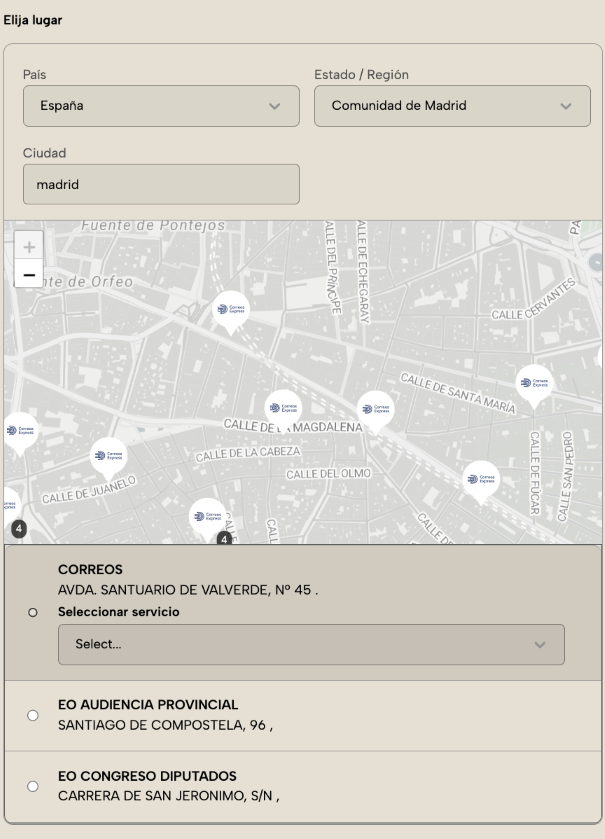This screenshot has height=839, width=605.
Task: Expand the Estado / Región dropdown
Action: coord(453,106)
